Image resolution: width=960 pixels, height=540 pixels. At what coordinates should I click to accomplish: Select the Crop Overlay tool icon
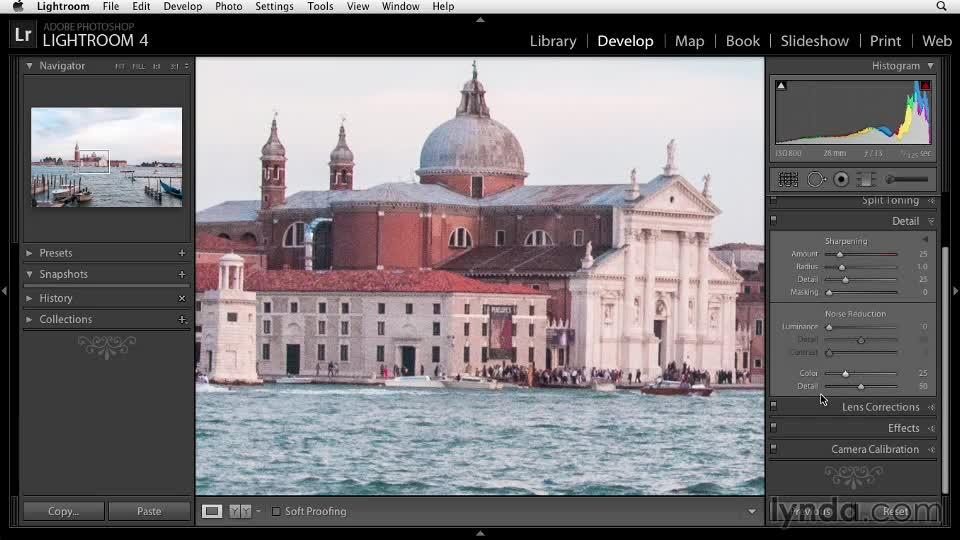click(x=788, y=179)
